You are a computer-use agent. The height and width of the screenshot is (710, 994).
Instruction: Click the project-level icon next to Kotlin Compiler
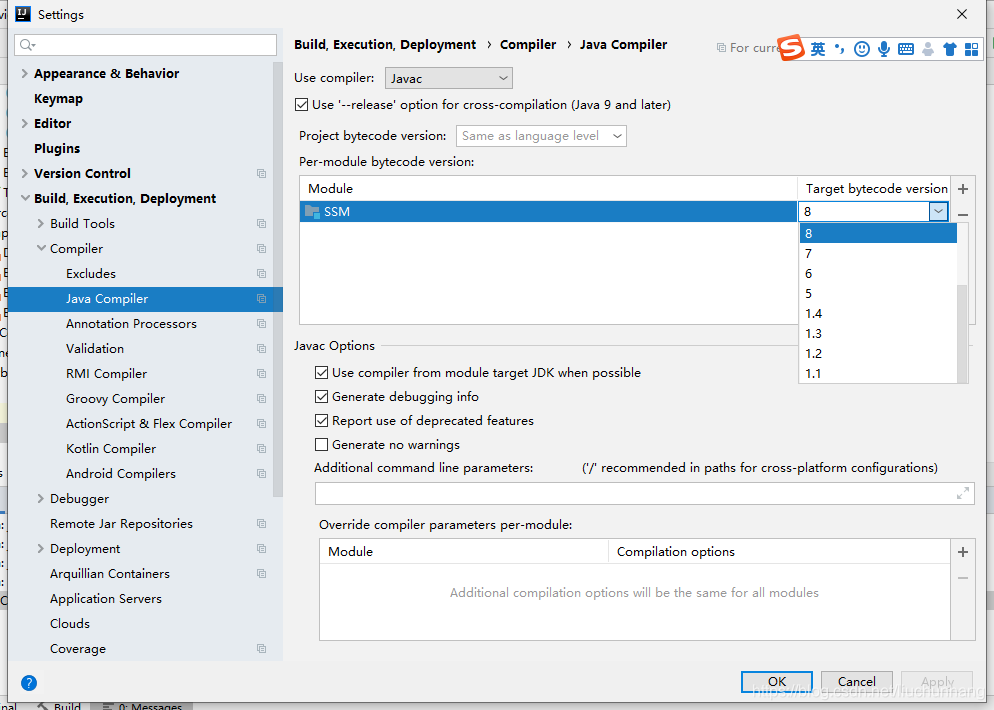tap(261, 449)
